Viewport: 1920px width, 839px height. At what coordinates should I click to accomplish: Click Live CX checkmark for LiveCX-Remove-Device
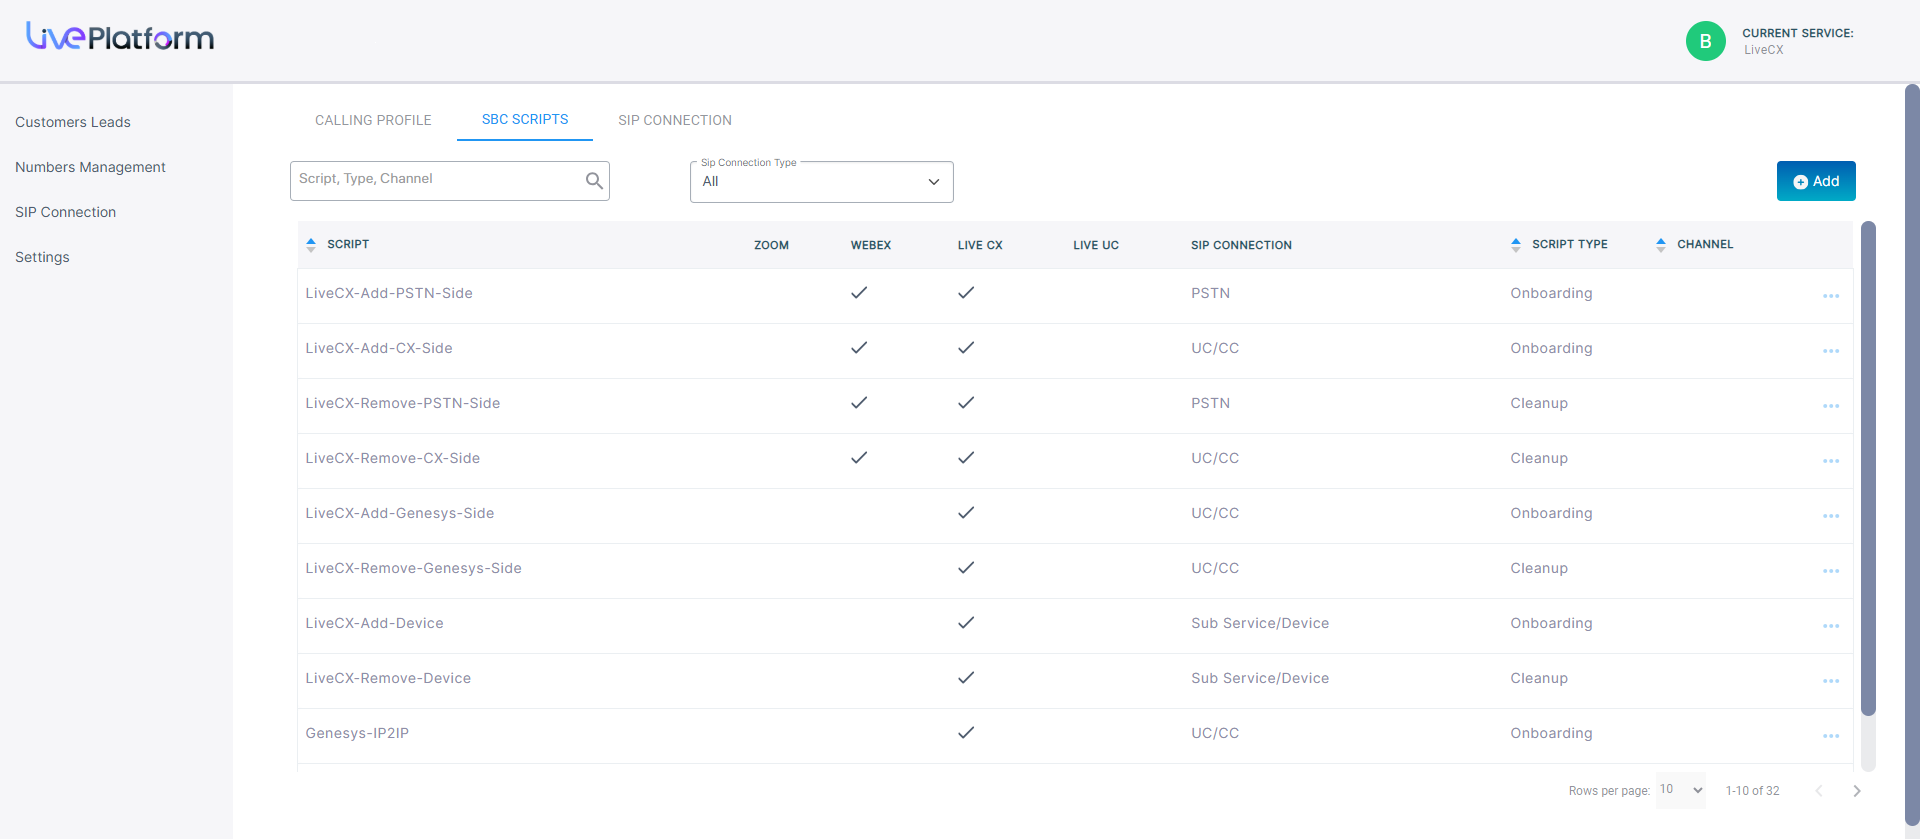(x=966, y=678)
